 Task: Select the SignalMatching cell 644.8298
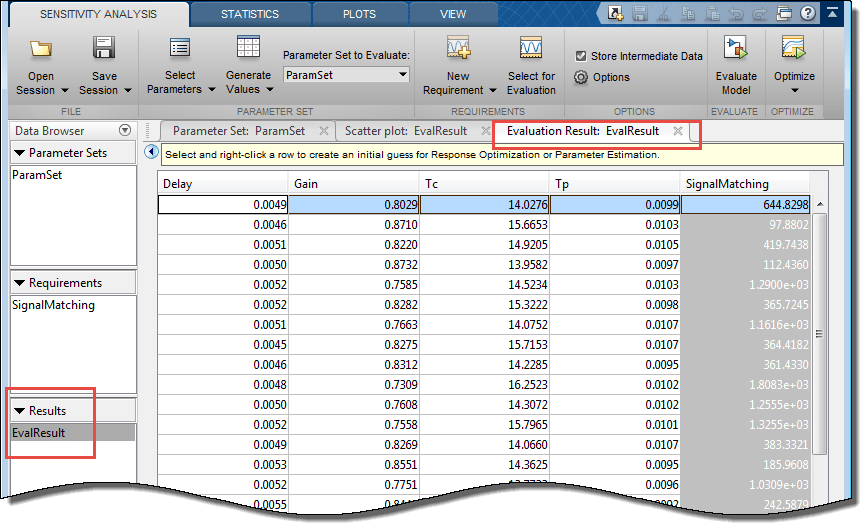(745, 205)
